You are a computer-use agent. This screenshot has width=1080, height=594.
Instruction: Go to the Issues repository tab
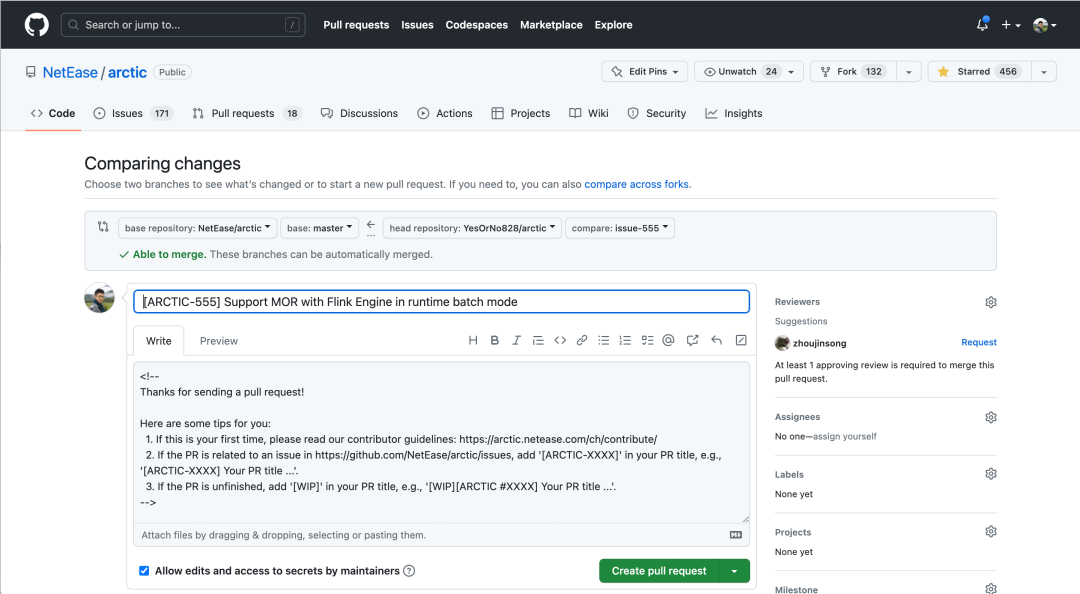[x=127, y=114]
